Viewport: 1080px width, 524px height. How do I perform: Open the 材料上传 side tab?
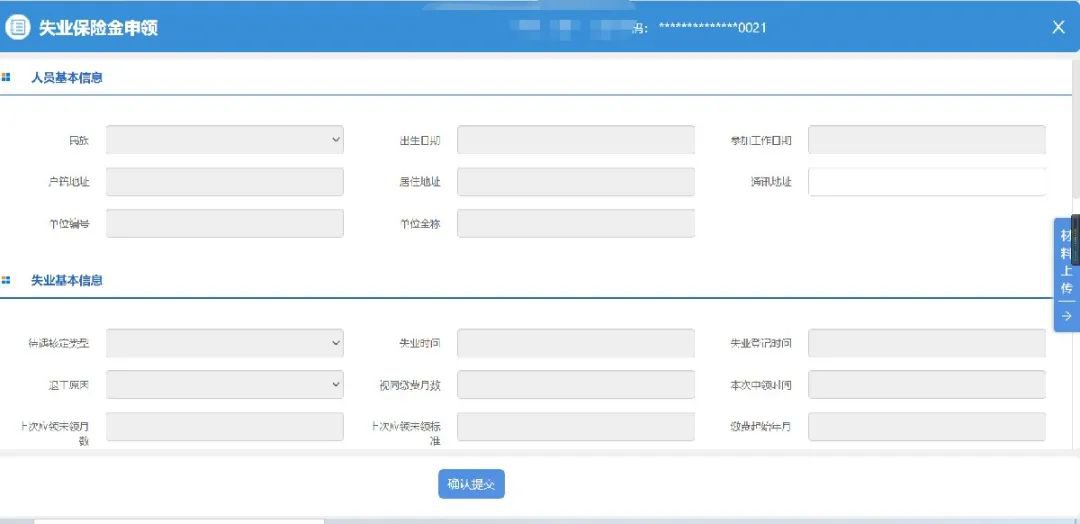point(1066,262)
